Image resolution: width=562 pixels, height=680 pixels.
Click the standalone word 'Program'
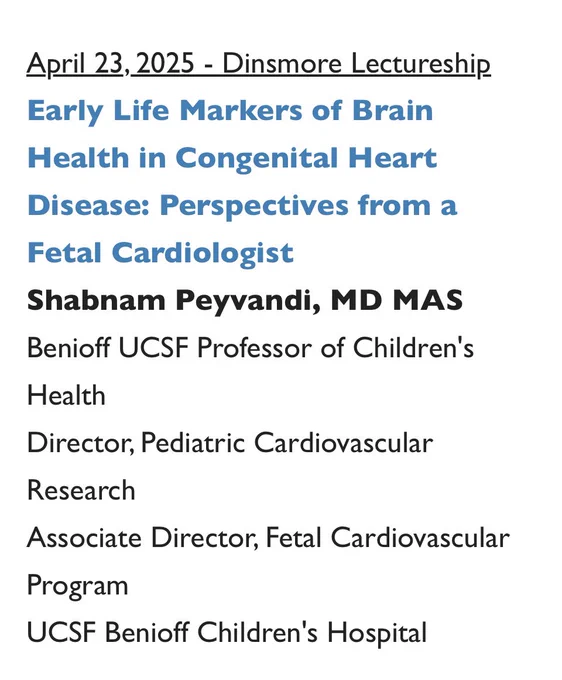click(x=78, y=586)
